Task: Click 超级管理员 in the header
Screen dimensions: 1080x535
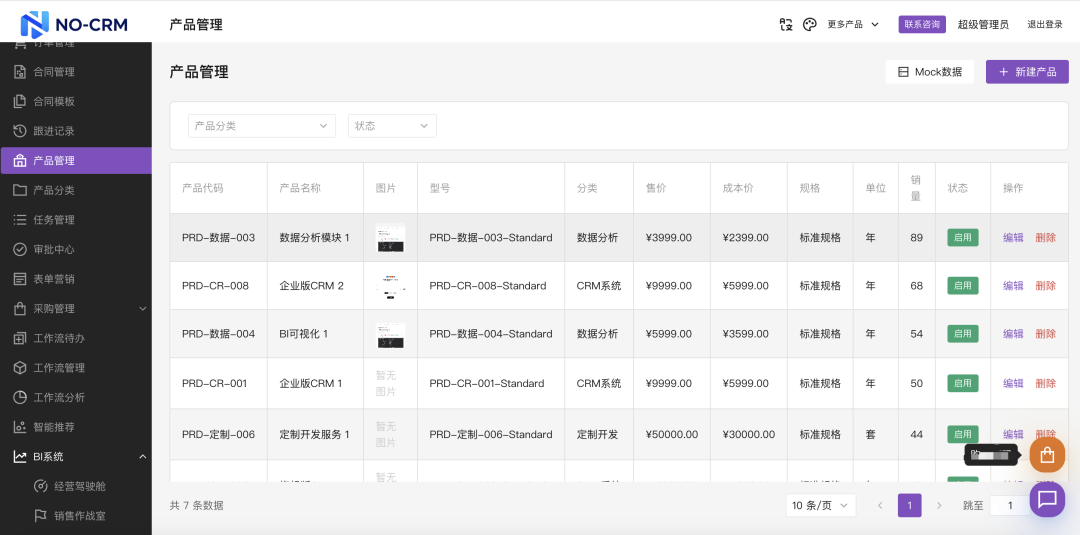Action: [x=983, y=25]
